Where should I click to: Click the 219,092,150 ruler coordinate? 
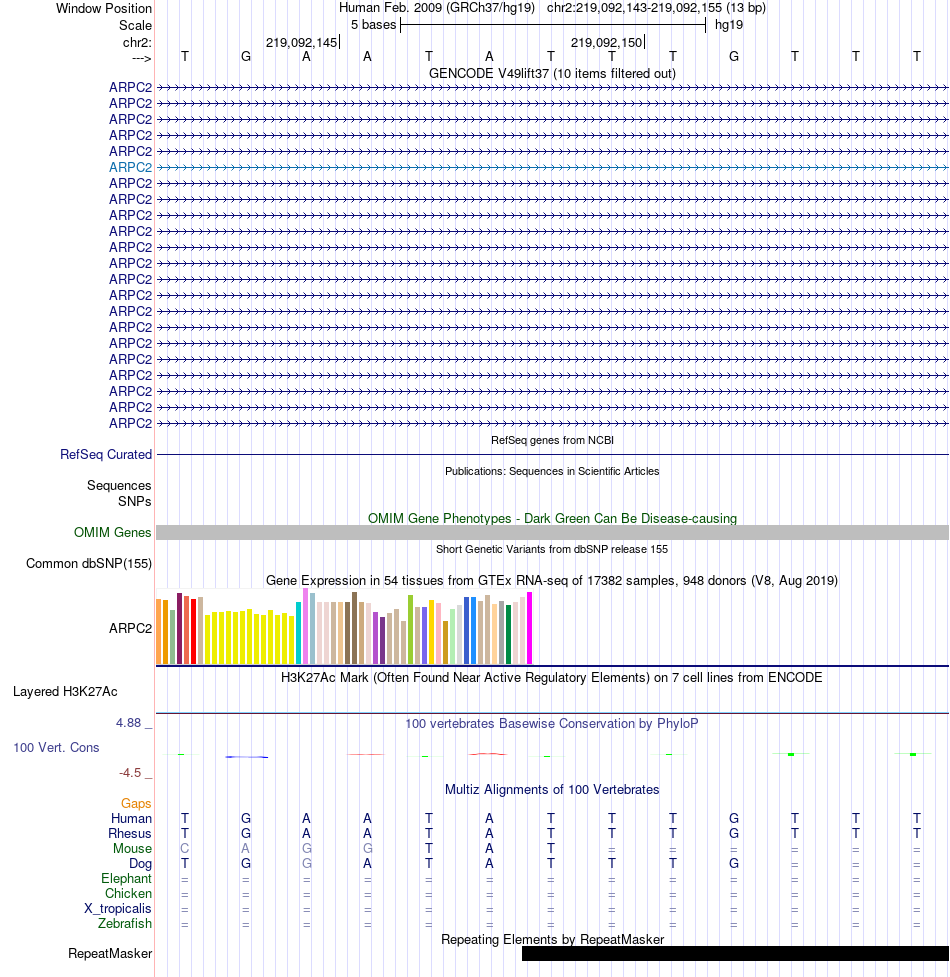(606, 42)
